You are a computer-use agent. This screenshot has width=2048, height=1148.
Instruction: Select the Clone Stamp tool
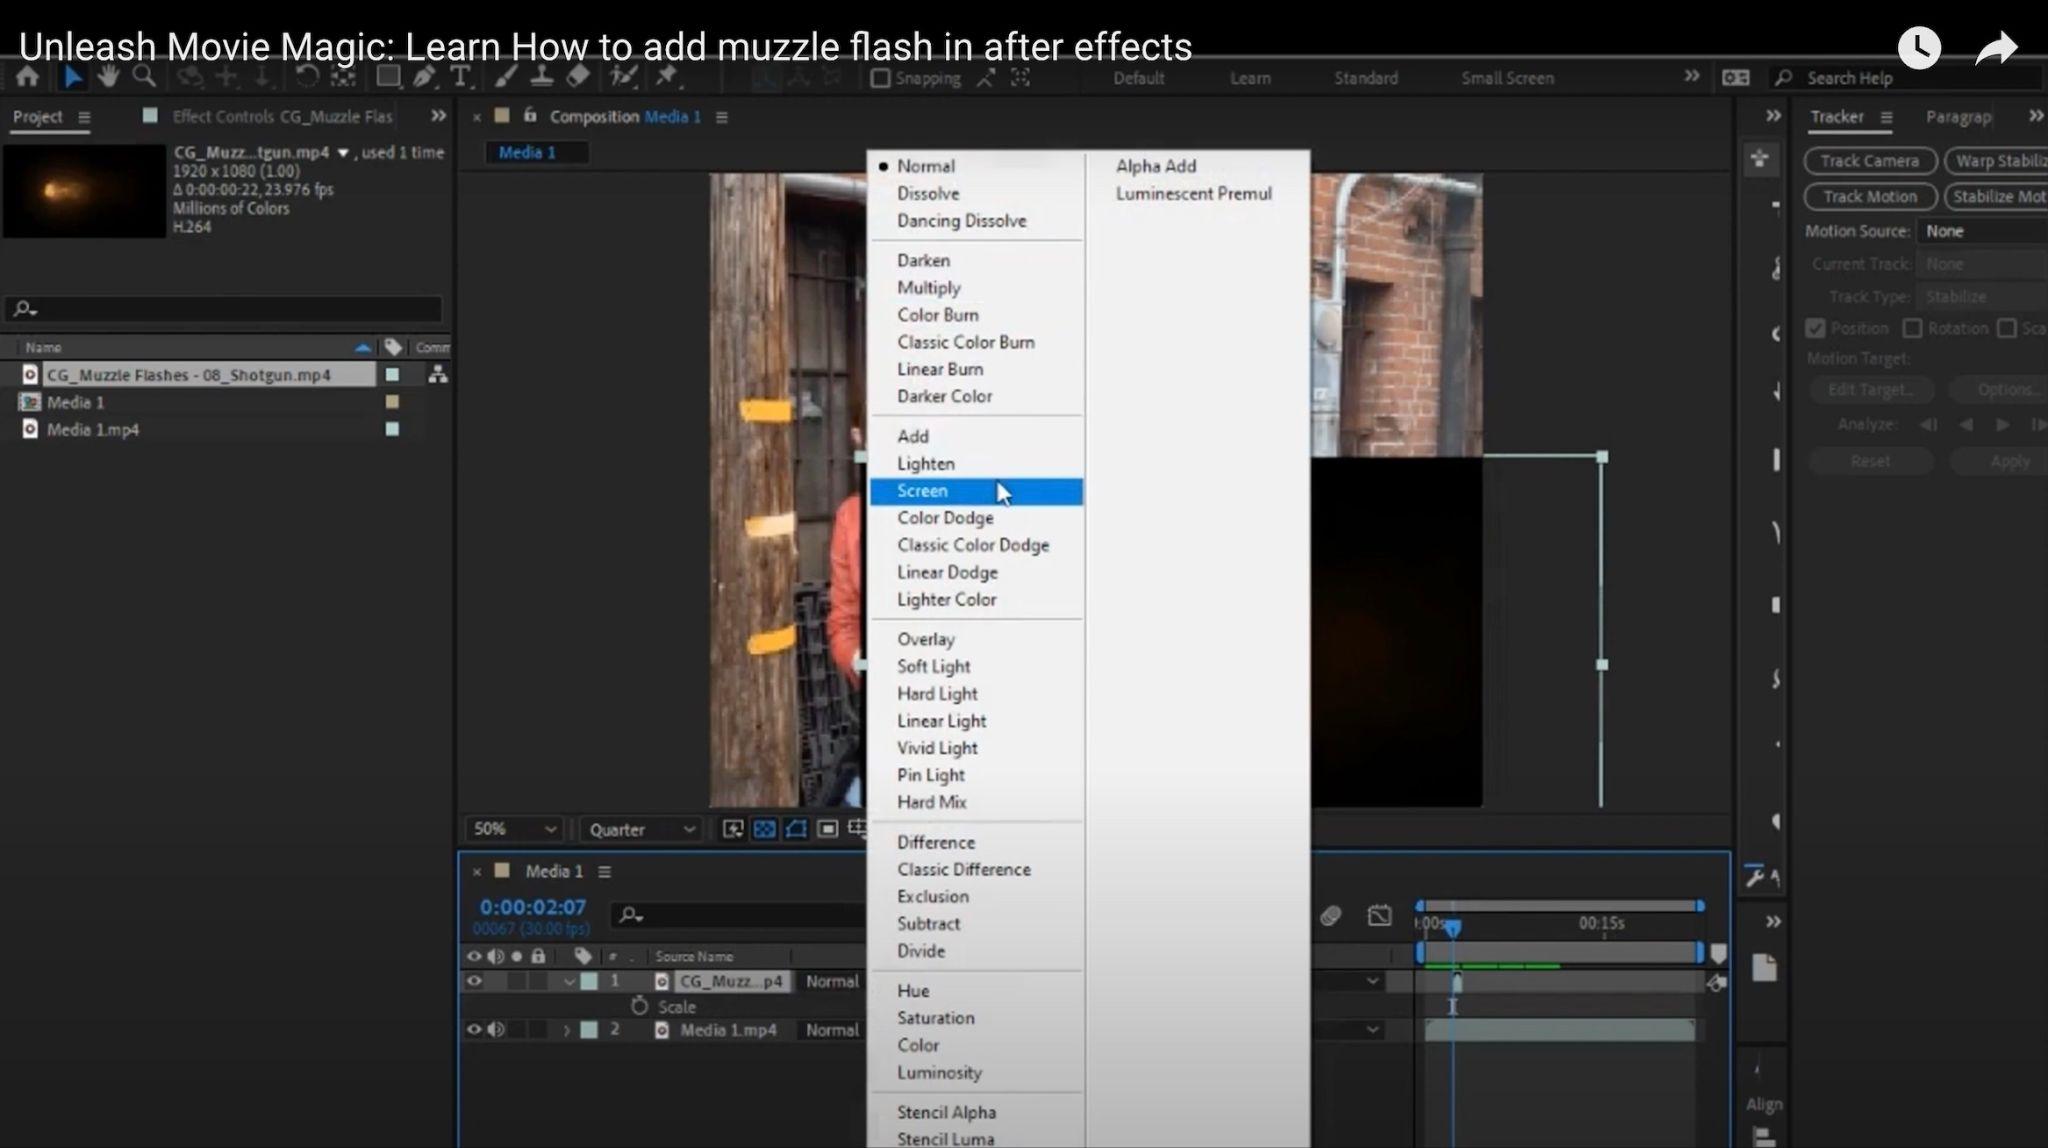pos(541,77)
